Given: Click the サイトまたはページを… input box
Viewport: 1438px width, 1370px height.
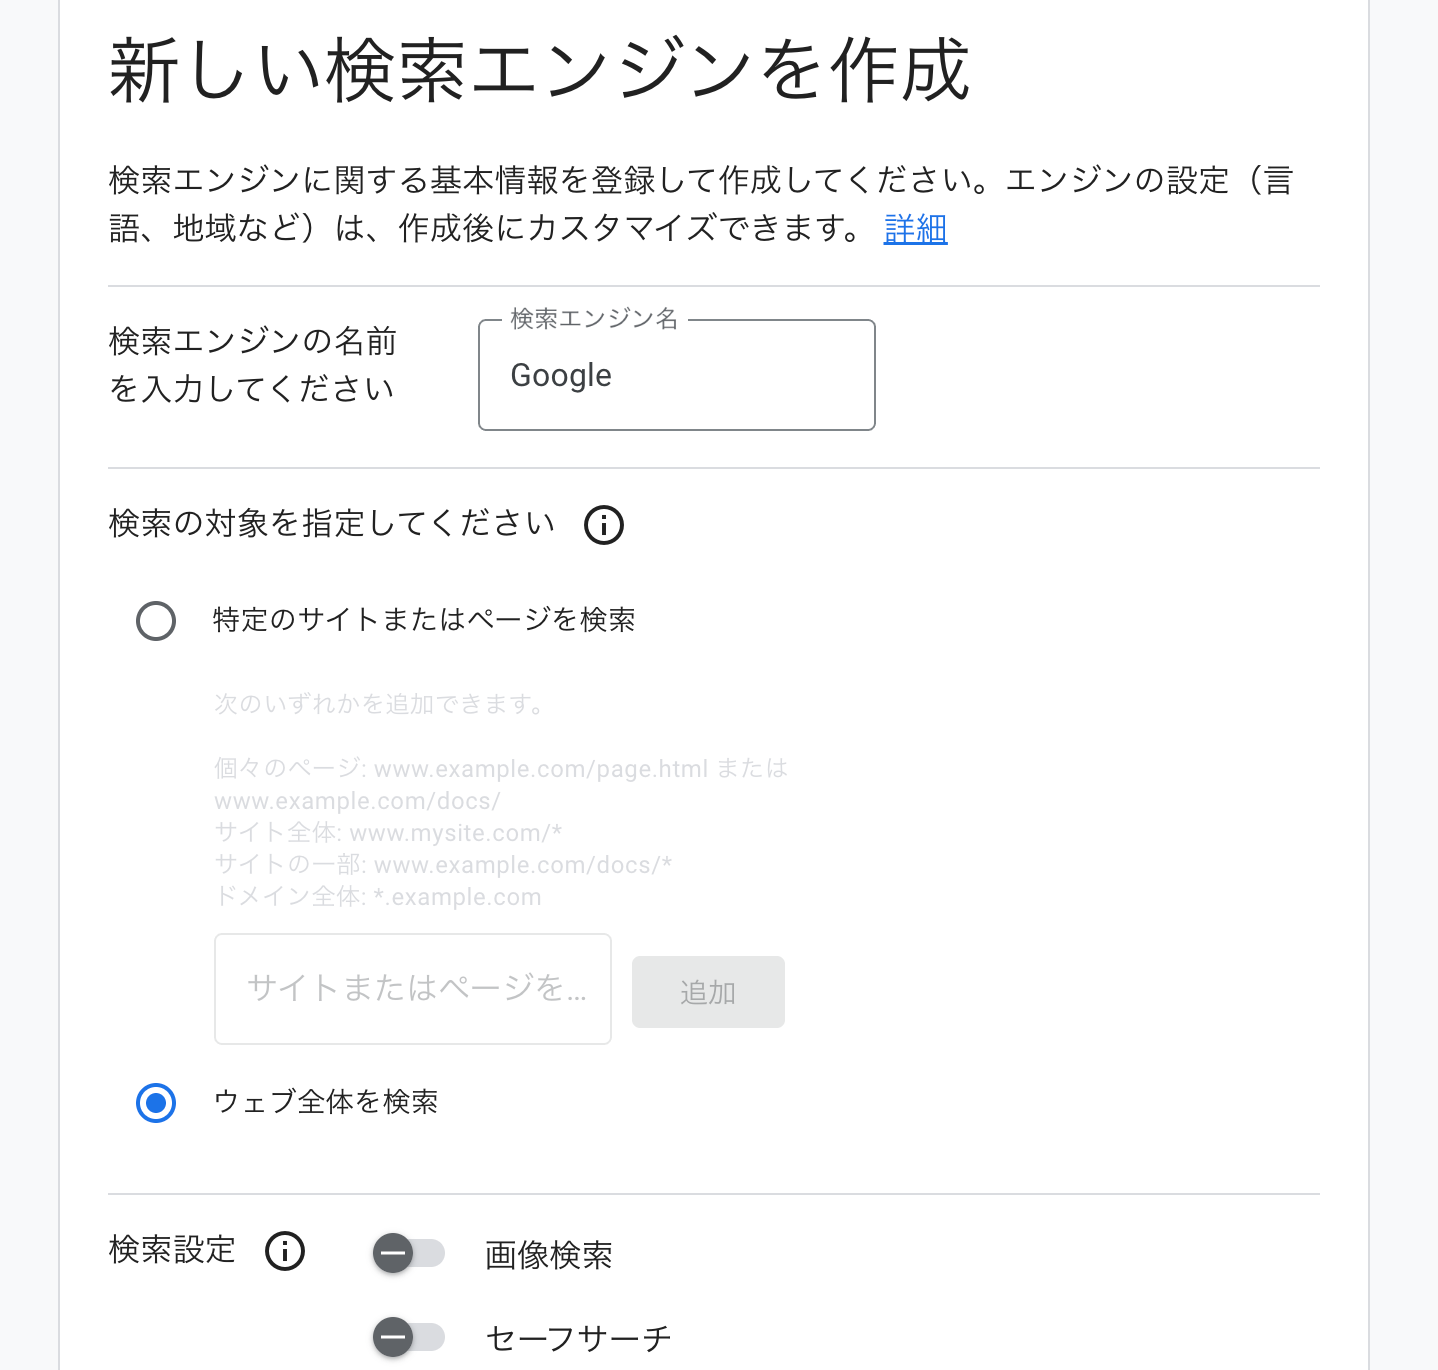Looking at the screenshot, I should click(412, 989).
